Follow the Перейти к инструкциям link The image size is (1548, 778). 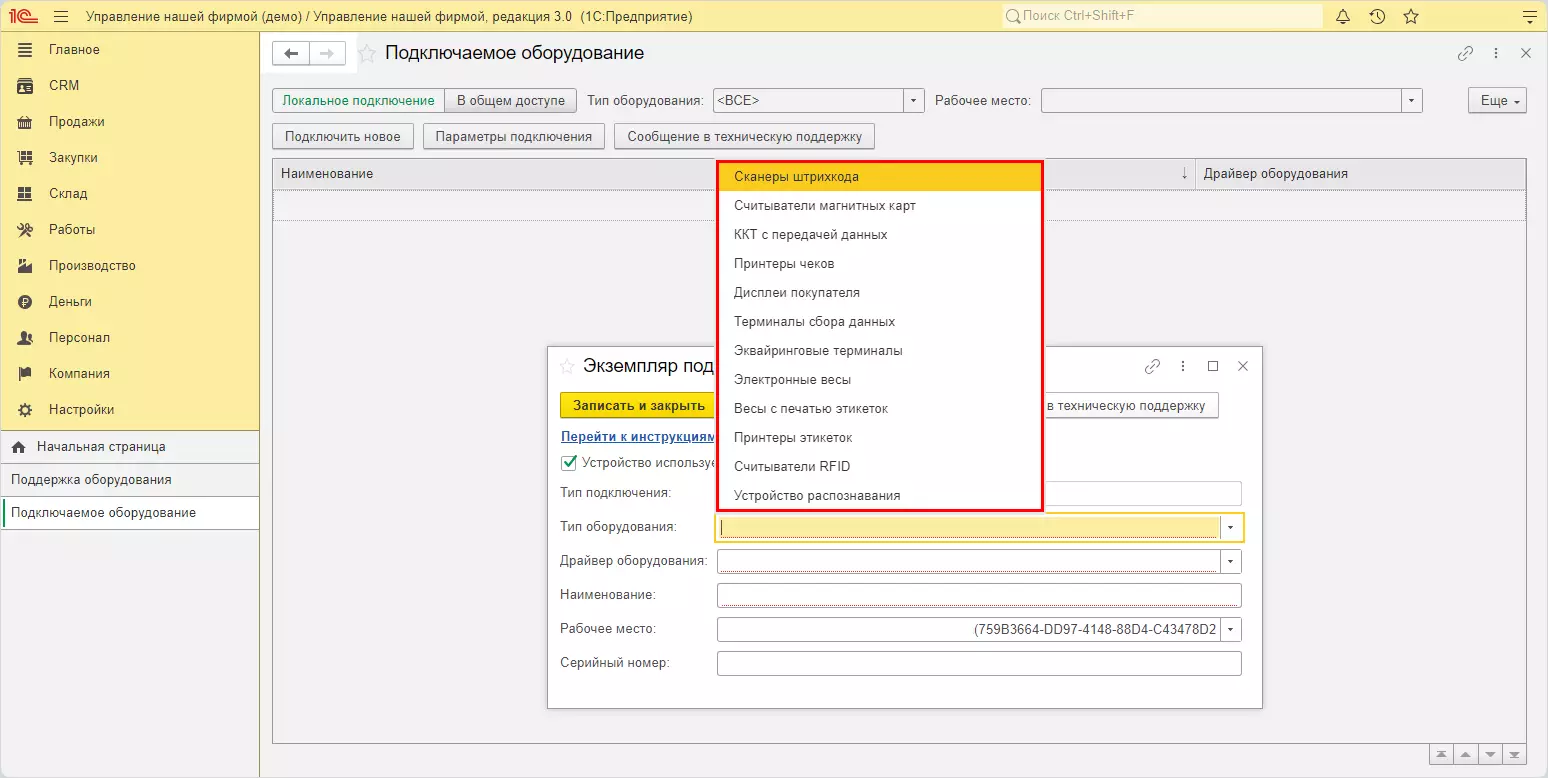(637, 437)
